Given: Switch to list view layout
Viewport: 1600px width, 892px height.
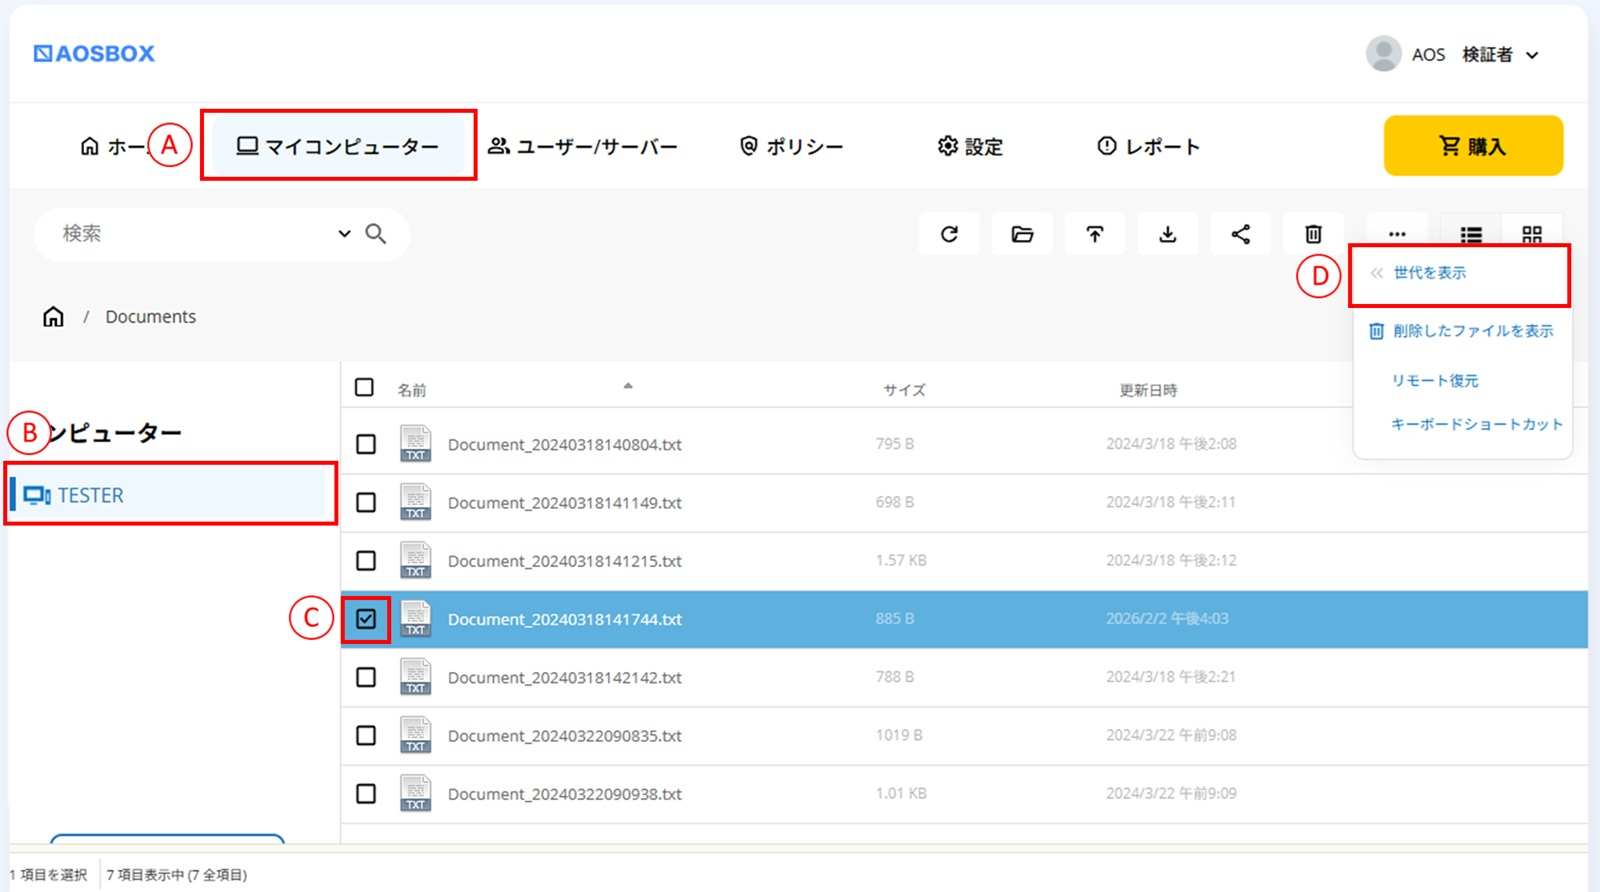Looking at the screenshot, I should 1471,235.
